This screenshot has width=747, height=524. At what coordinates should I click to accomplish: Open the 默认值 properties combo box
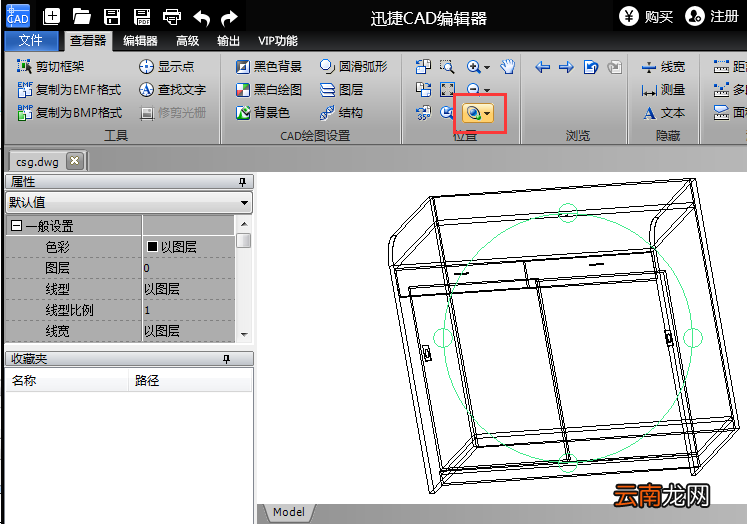[129, 202]
